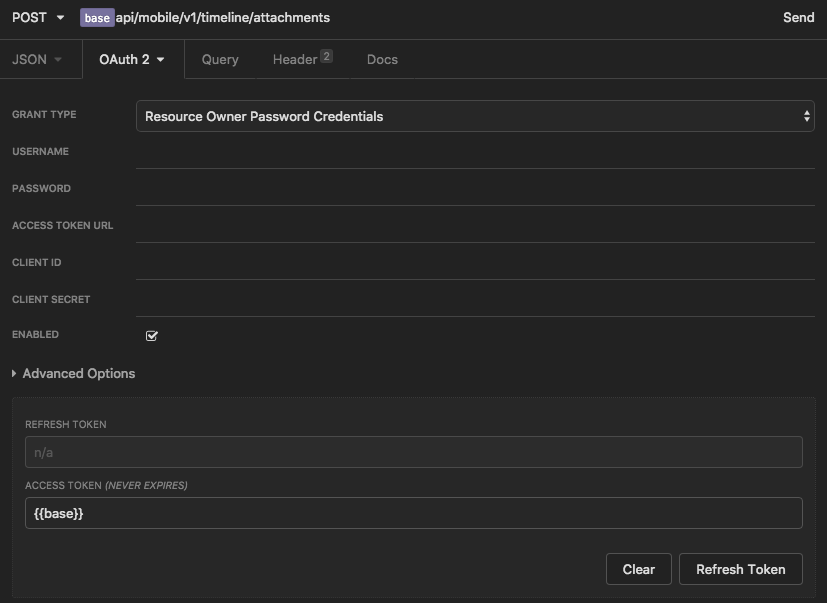The image size is (827, 603).
Task: Disable the OAuth 2 Enabled checkbox
Action: point(151,335)
